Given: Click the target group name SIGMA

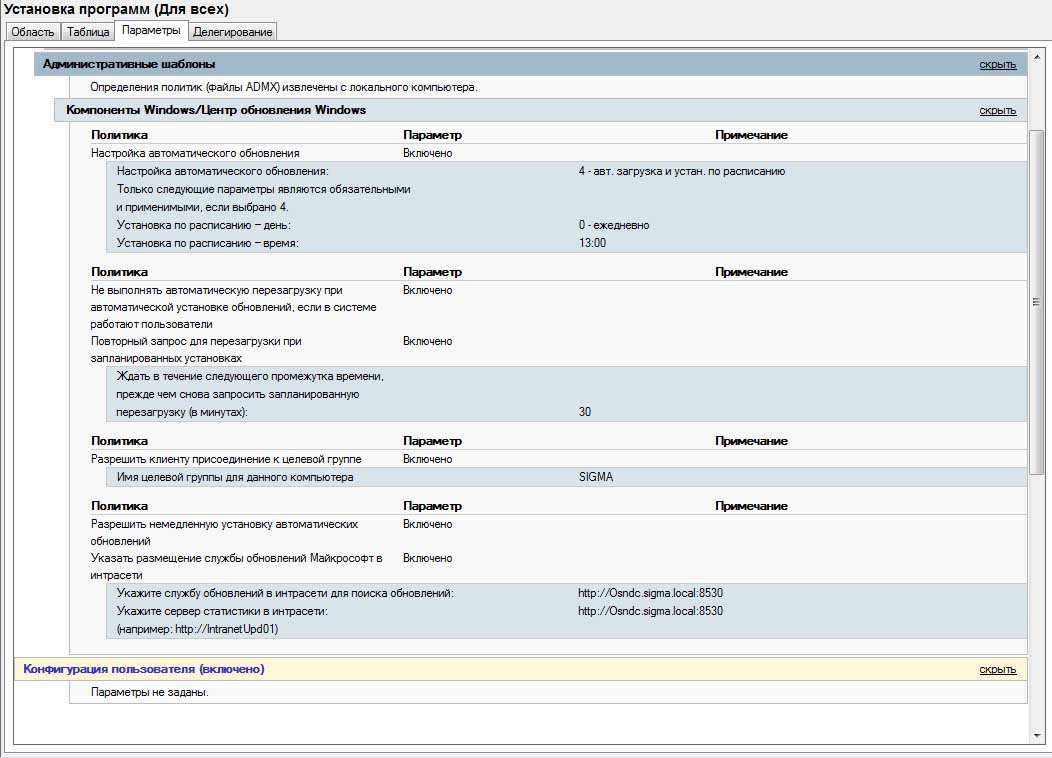Looking at the screenshot, I should (596, 477).
